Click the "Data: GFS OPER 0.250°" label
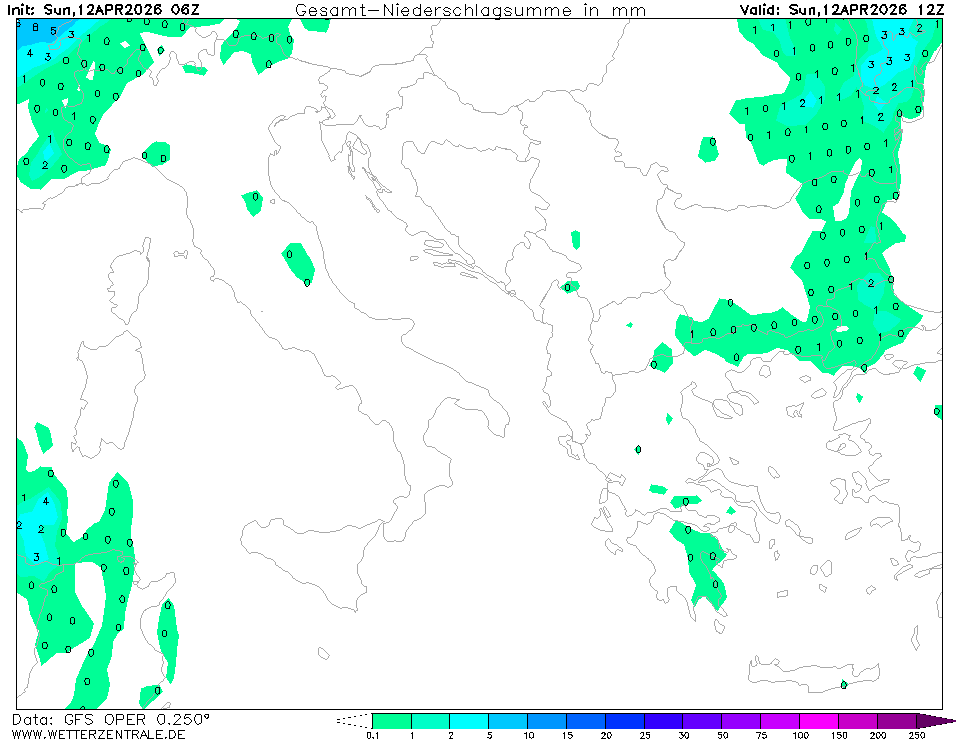The image size is (959, 741). tap(111, 719)
